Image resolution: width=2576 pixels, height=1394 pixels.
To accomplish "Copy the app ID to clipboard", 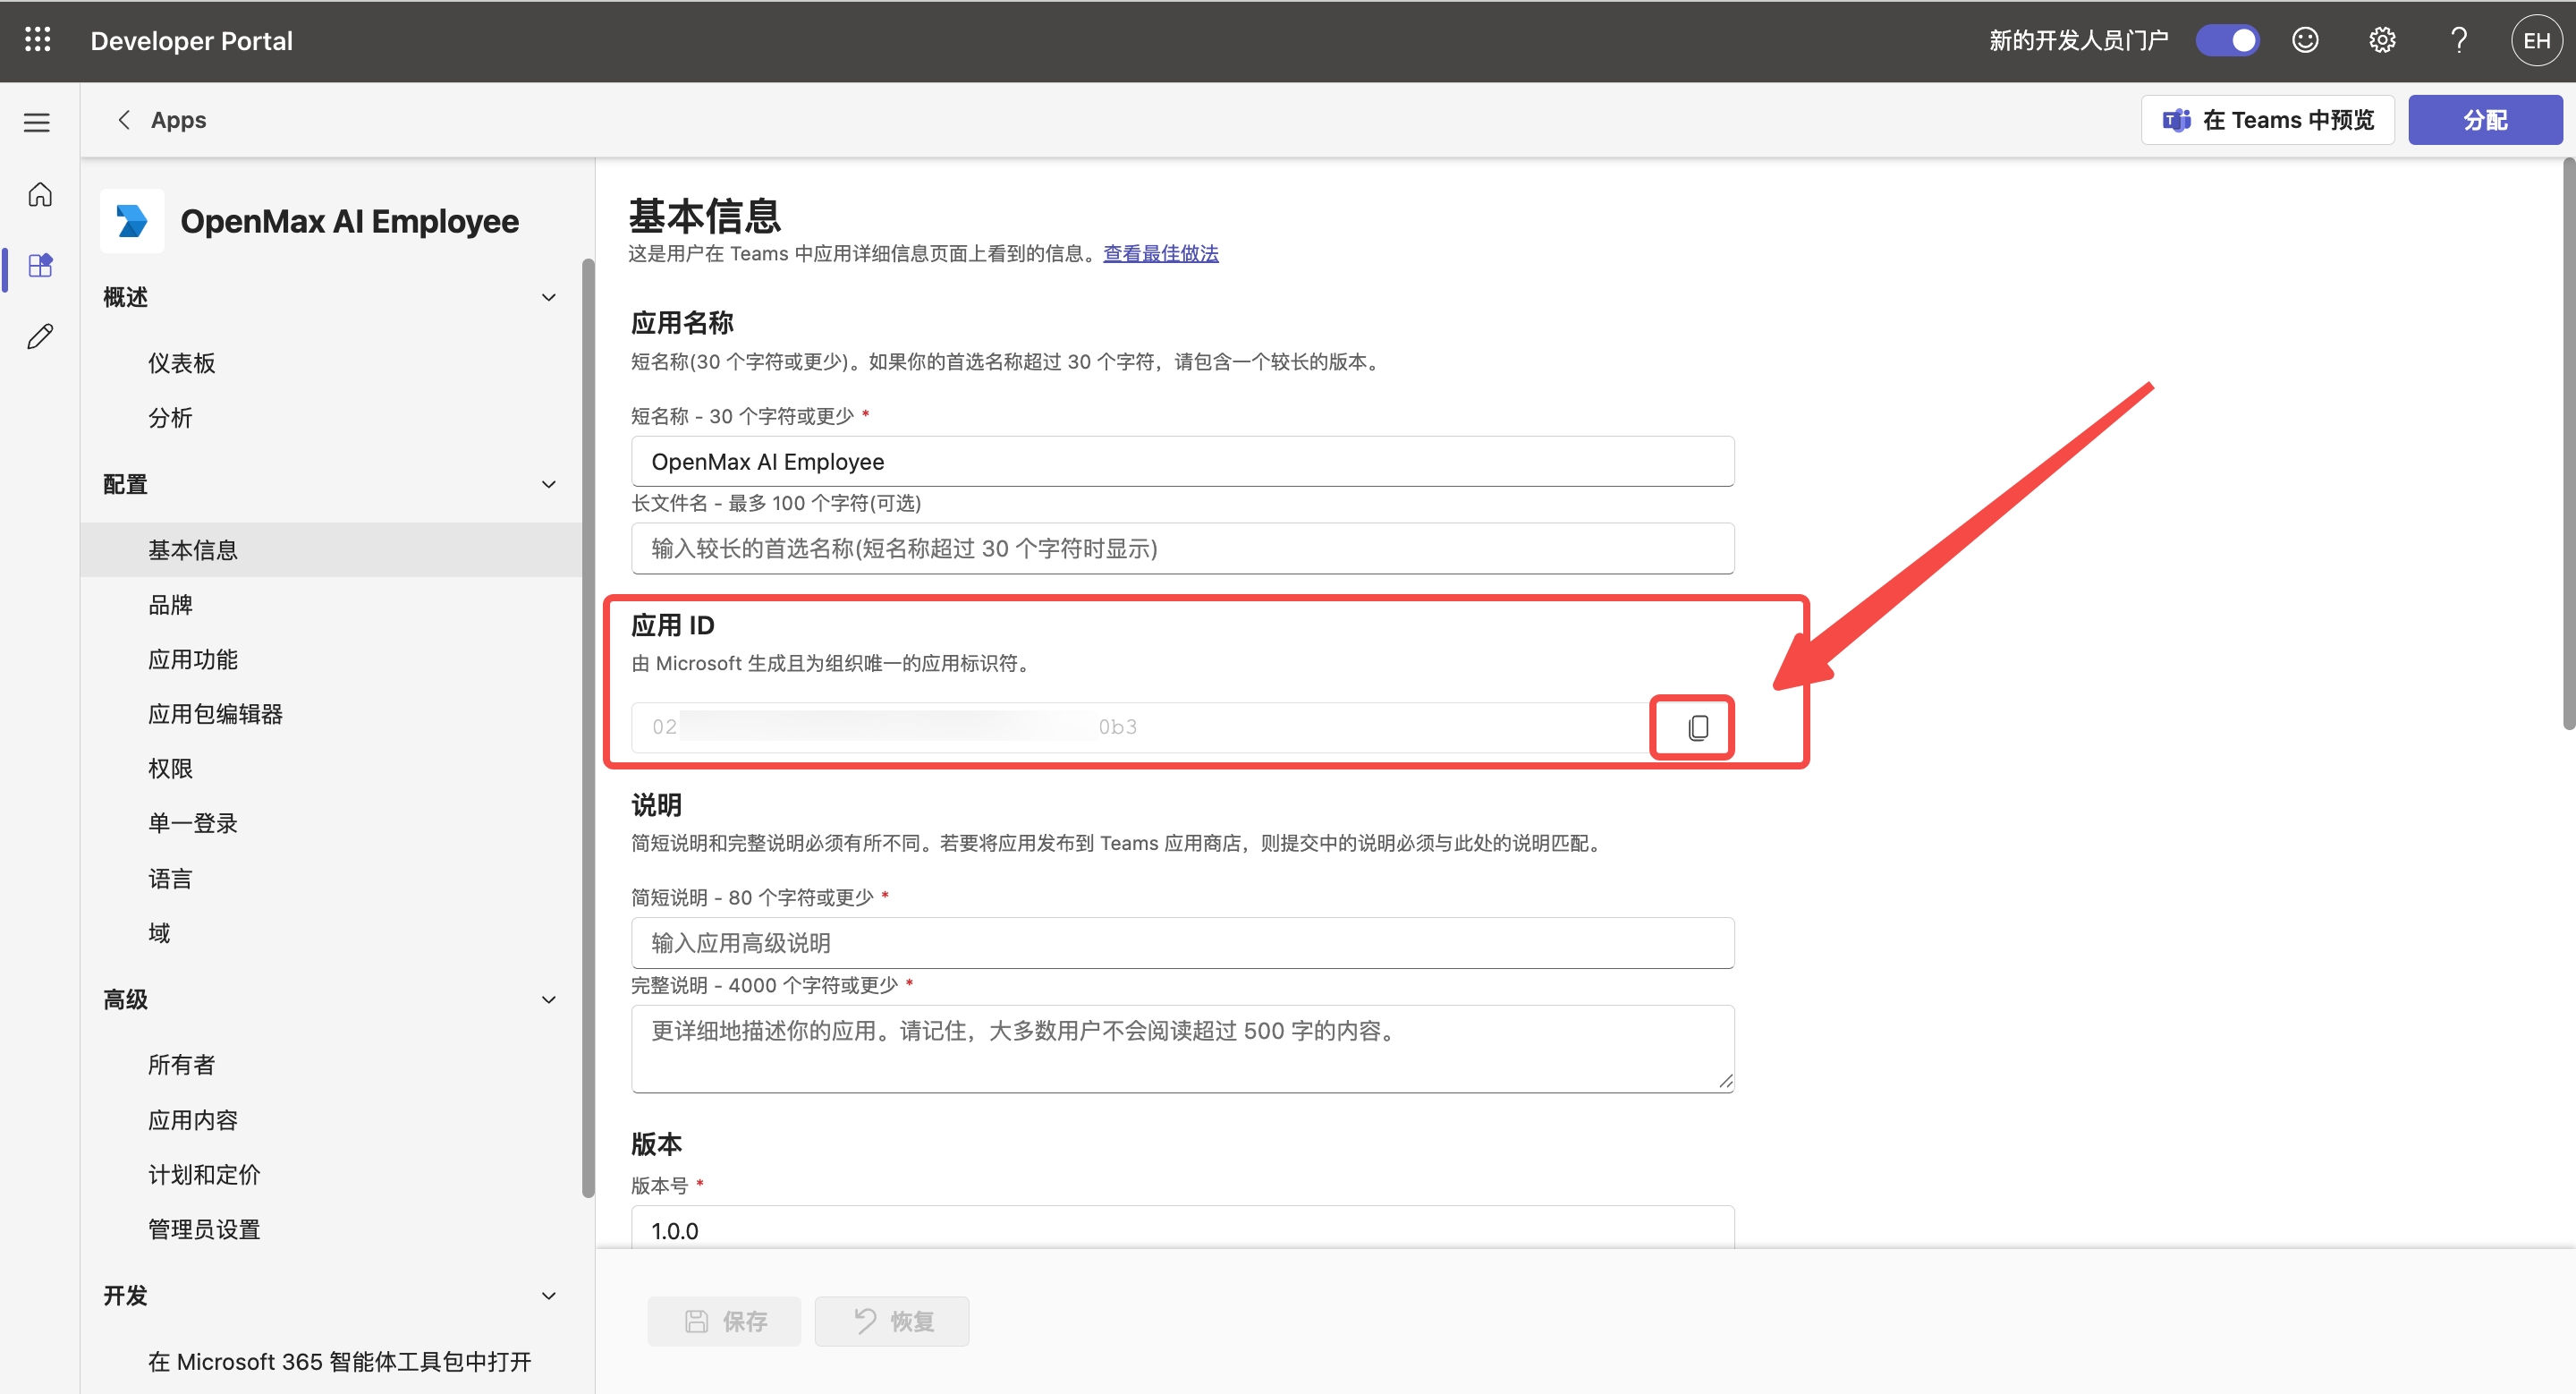I will click(1697, 727).
